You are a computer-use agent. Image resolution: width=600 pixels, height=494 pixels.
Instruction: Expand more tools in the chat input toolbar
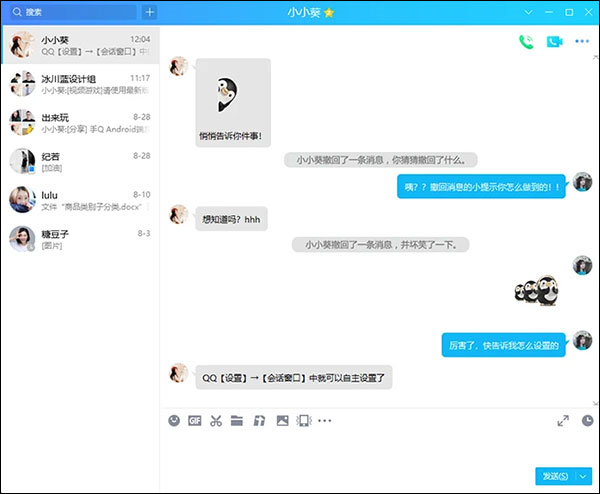324,421
